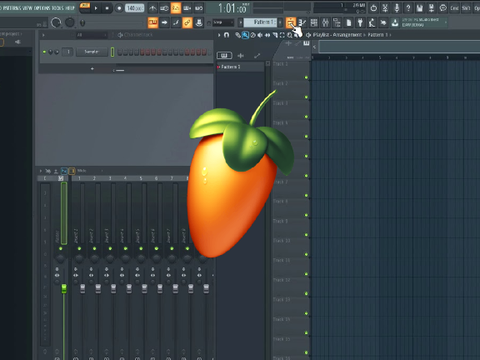Viewport: 480px width, 360px height.
Task: Select Pattern 1 in the picker
Action: pyautogui.click(x=240, y=67)
